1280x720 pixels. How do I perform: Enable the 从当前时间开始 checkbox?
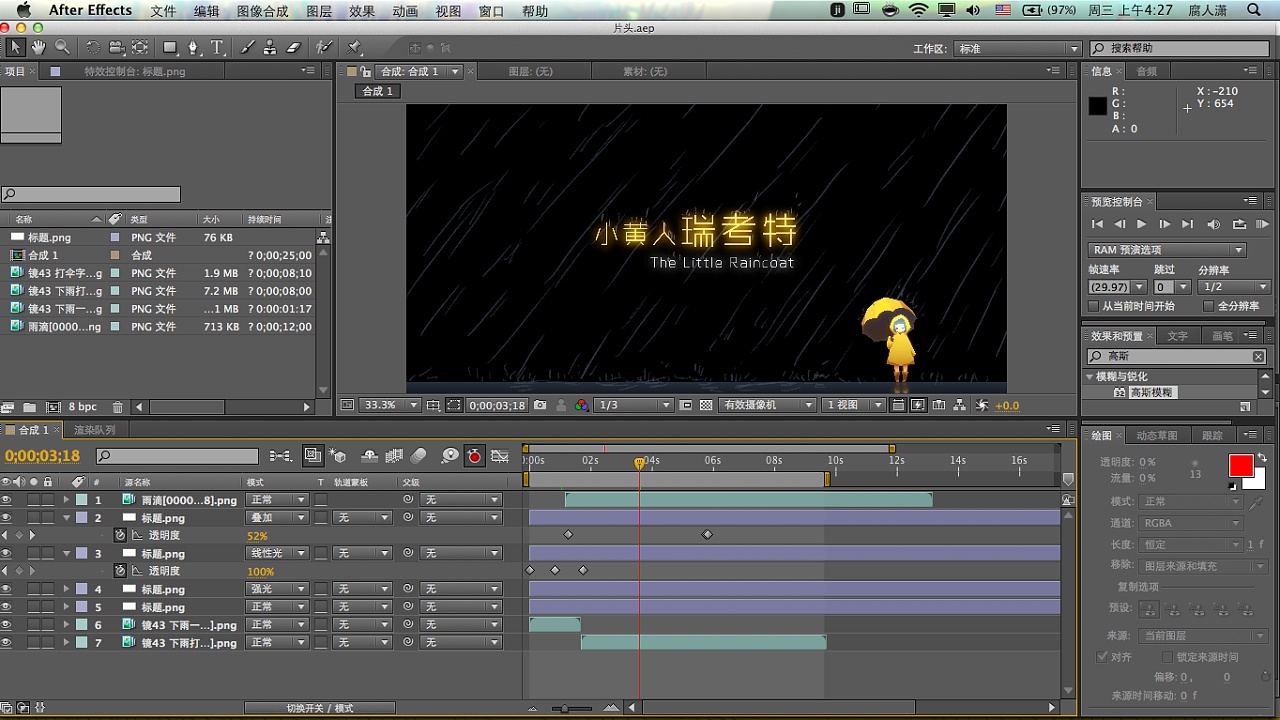click(1094, 306)
